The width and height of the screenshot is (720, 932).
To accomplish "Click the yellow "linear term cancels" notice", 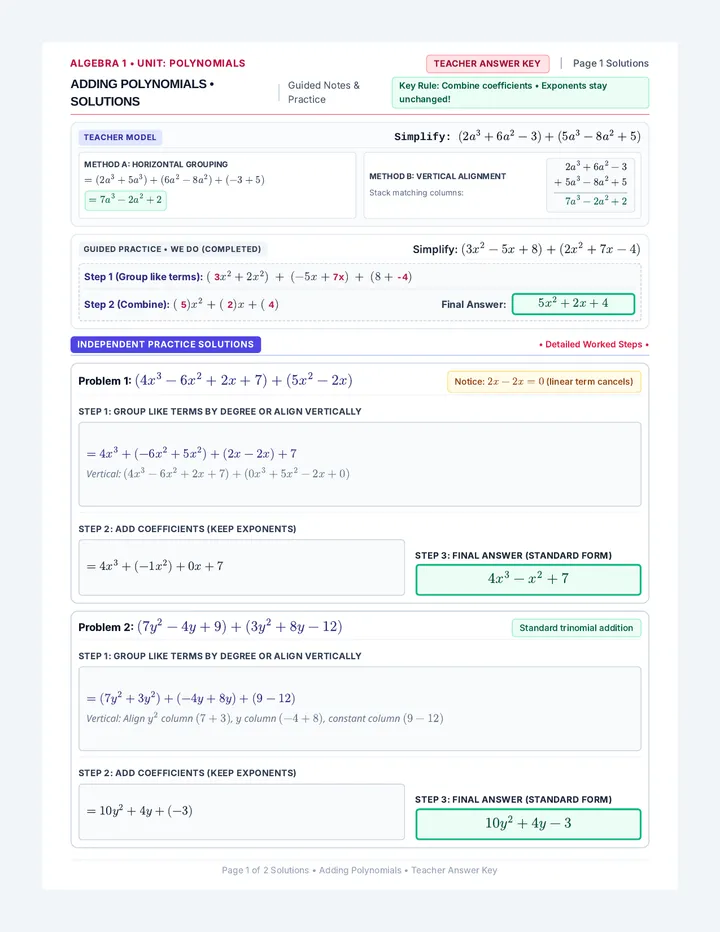I will (x=544, y=382).
